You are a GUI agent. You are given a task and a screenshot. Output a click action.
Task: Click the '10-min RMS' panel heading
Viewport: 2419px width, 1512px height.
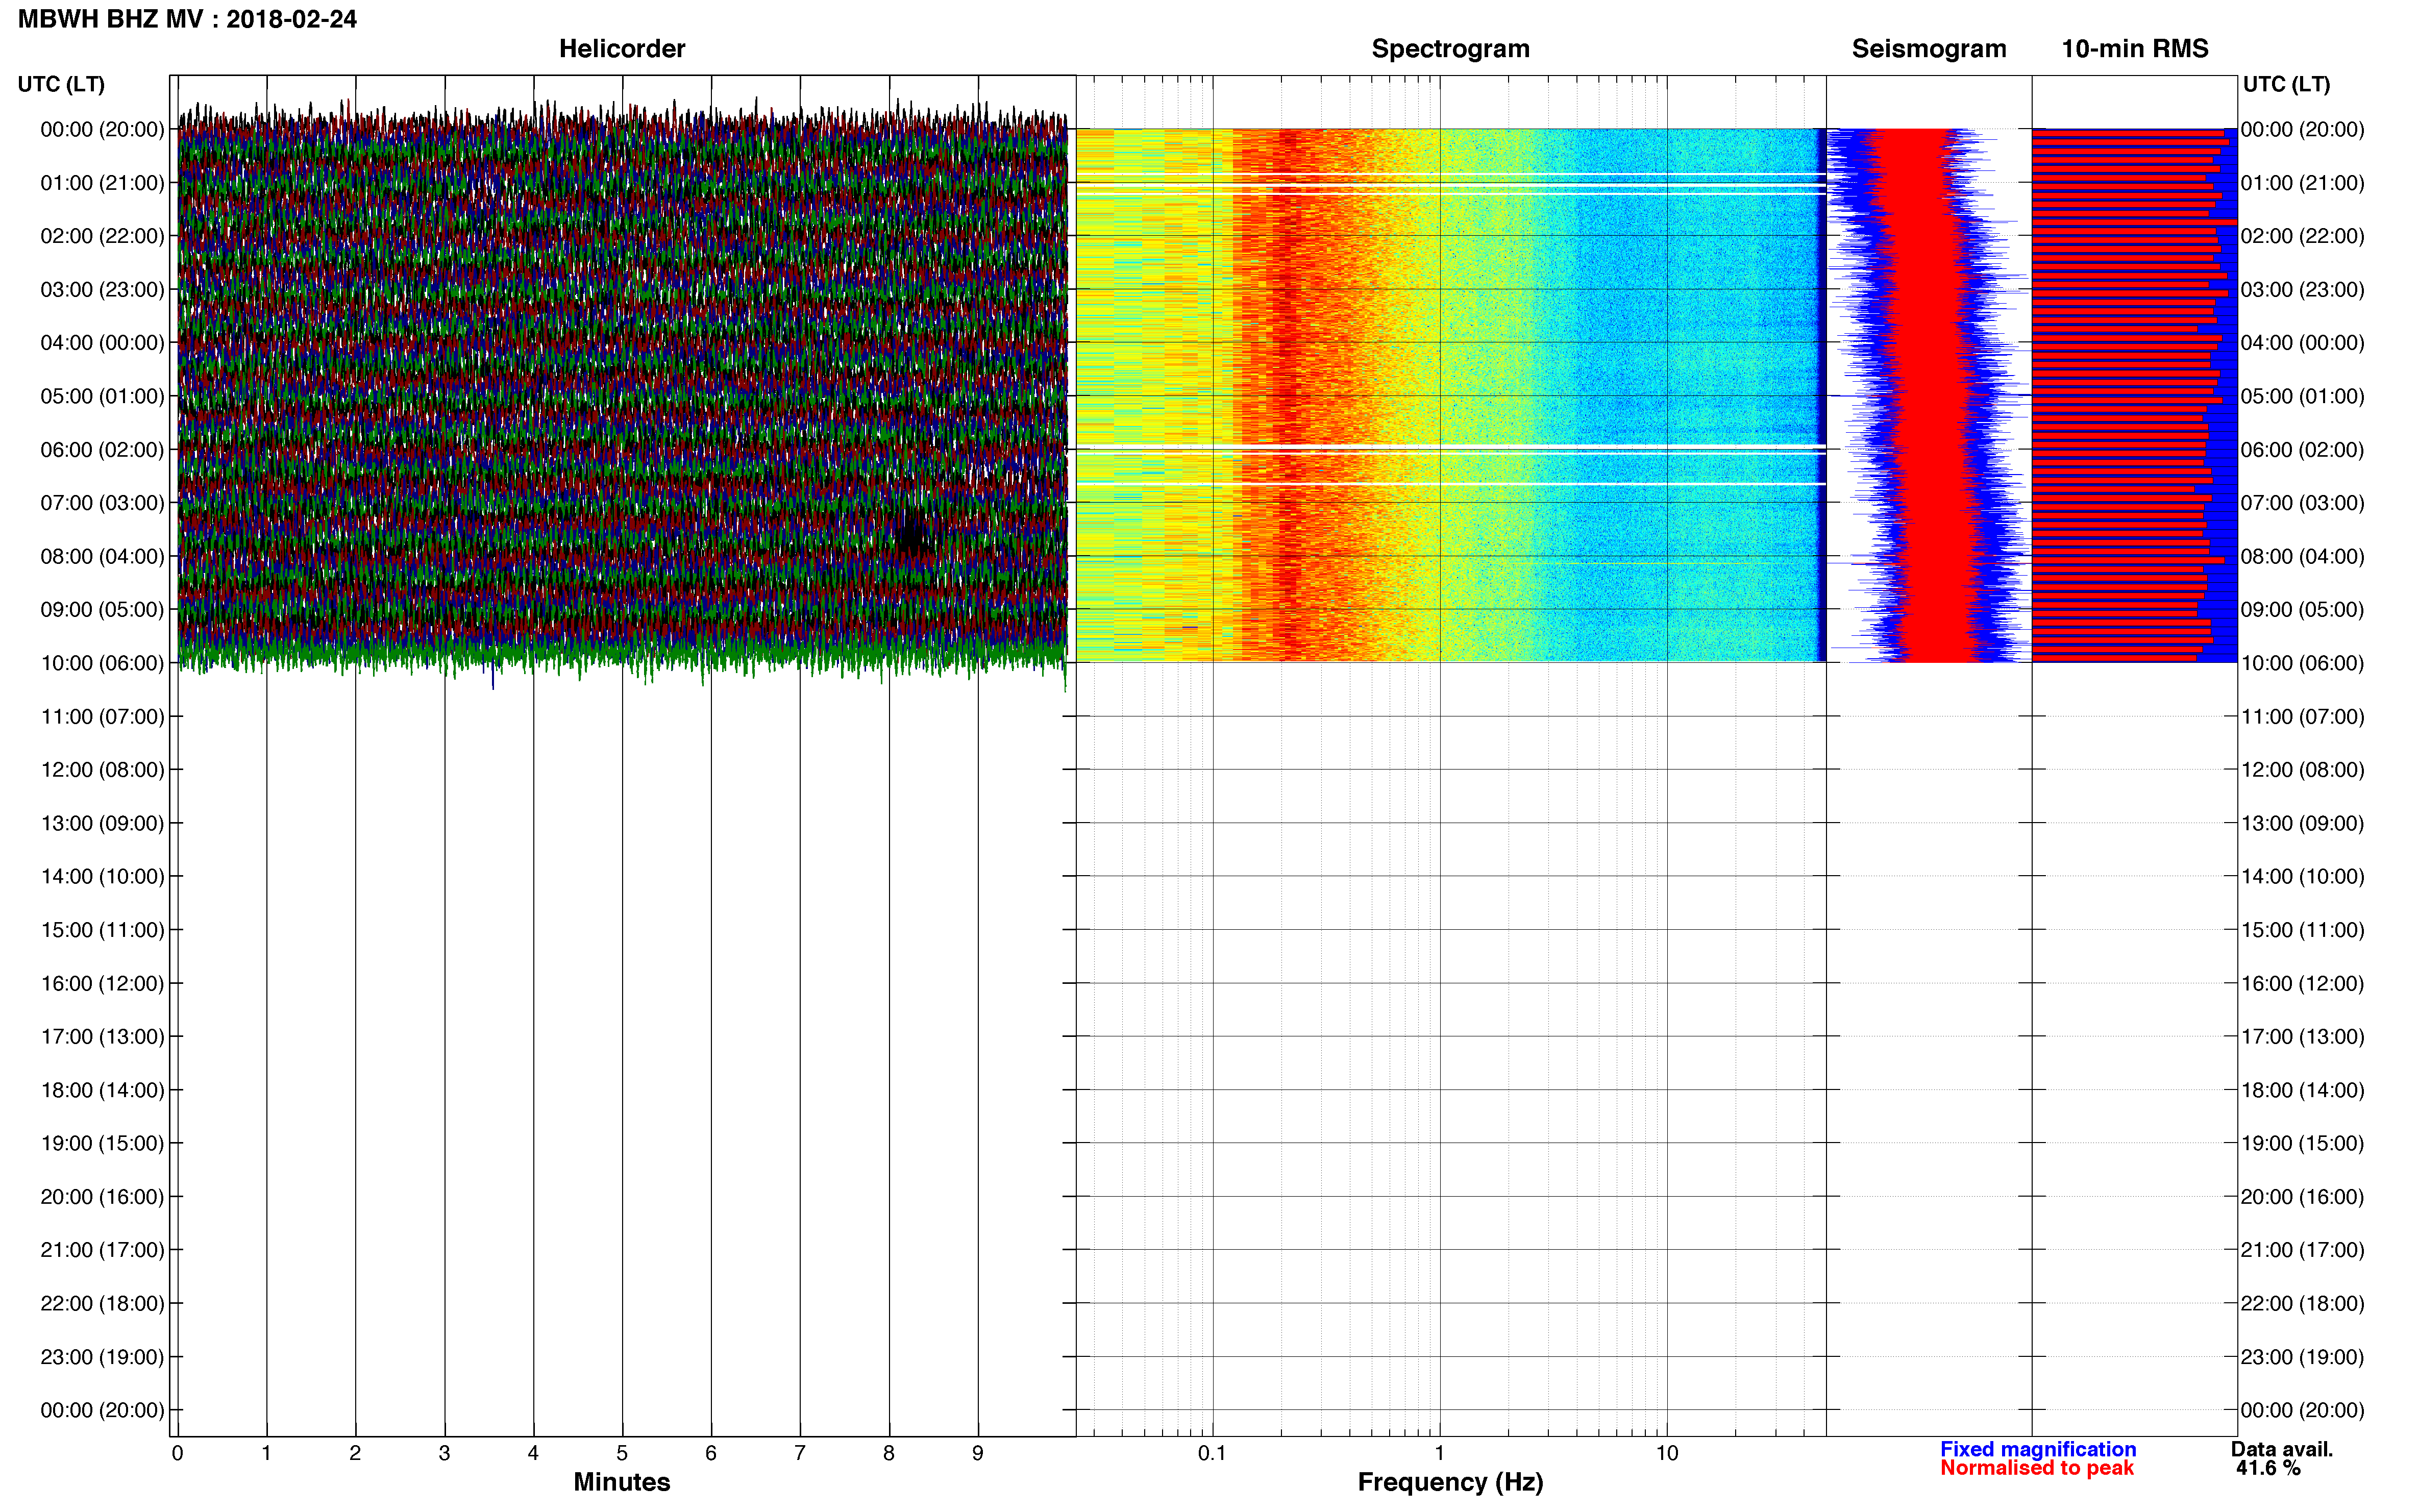click(x=2135, y=48)
